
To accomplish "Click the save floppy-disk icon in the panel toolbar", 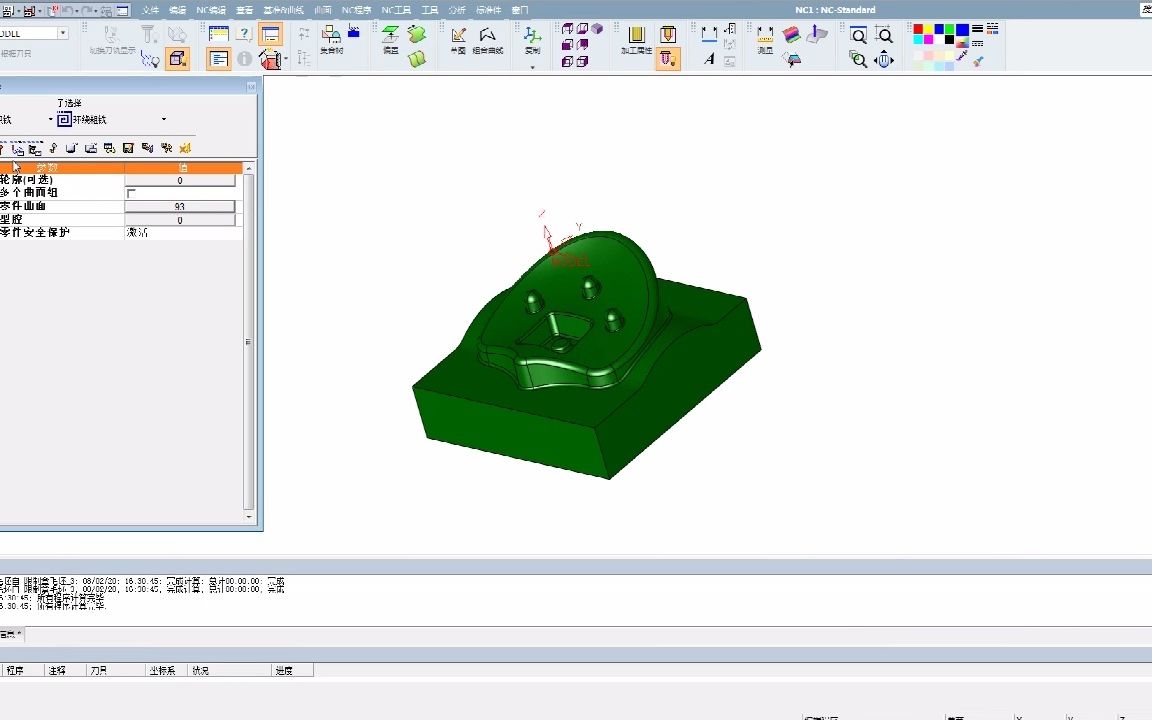I will [x=128, y=148].
